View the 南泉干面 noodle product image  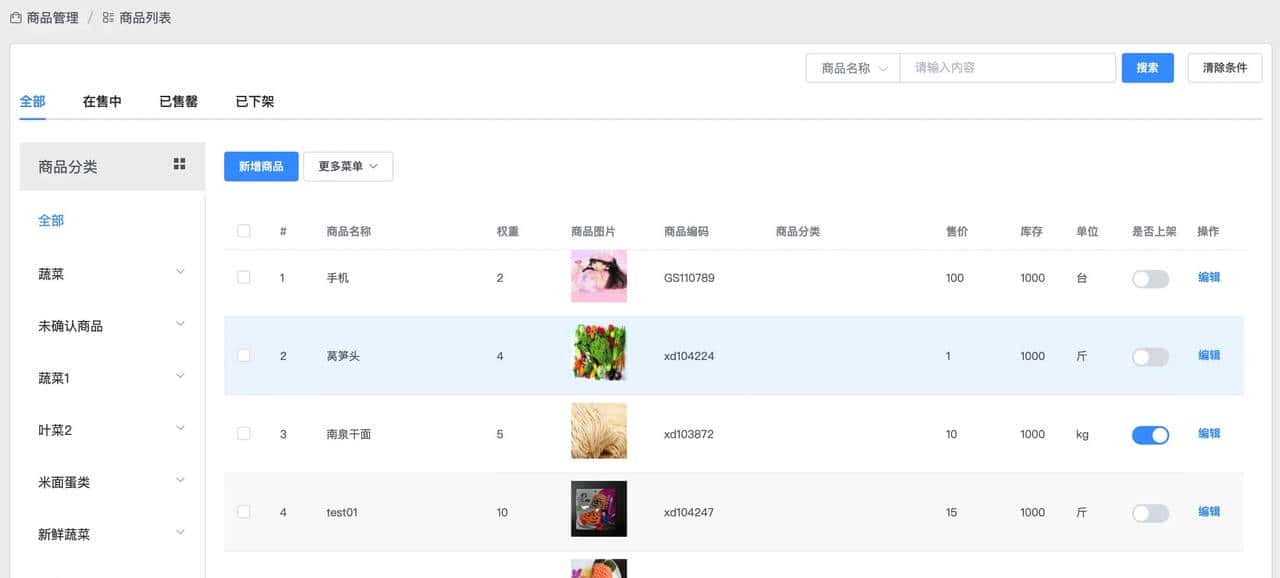pyautogui.click(x=598, y=431)
